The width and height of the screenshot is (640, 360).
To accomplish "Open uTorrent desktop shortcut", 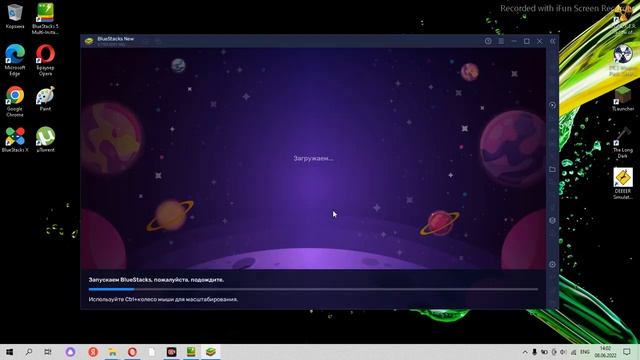I will click(45, 140).
